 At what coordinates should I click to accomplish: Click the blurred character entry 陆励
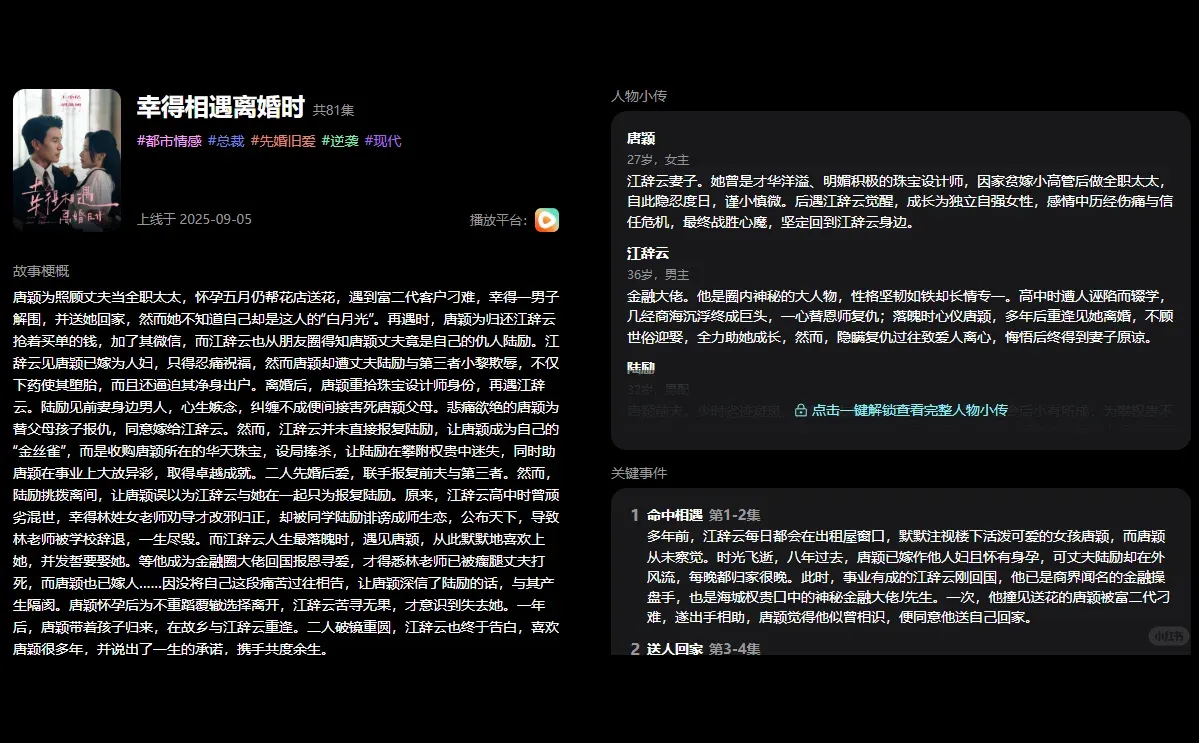tap(640, 369)
